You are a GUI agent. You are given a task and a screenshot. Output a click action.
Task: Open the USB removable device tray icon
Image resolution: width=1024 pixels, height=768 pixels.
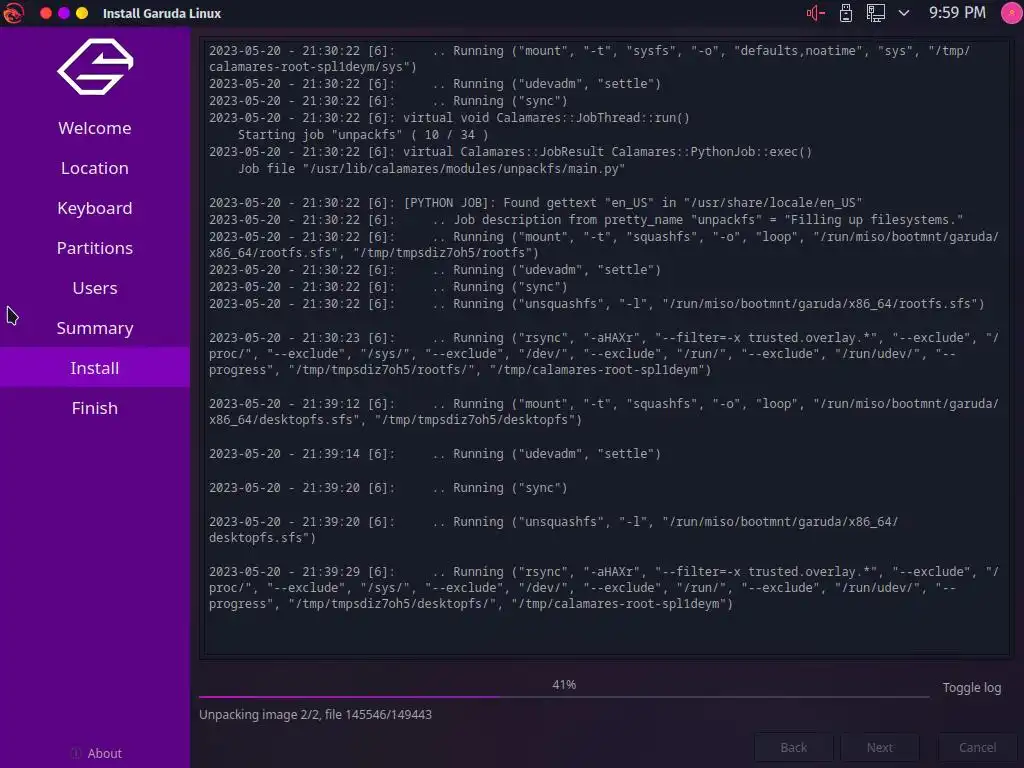[x=846, y=13]
